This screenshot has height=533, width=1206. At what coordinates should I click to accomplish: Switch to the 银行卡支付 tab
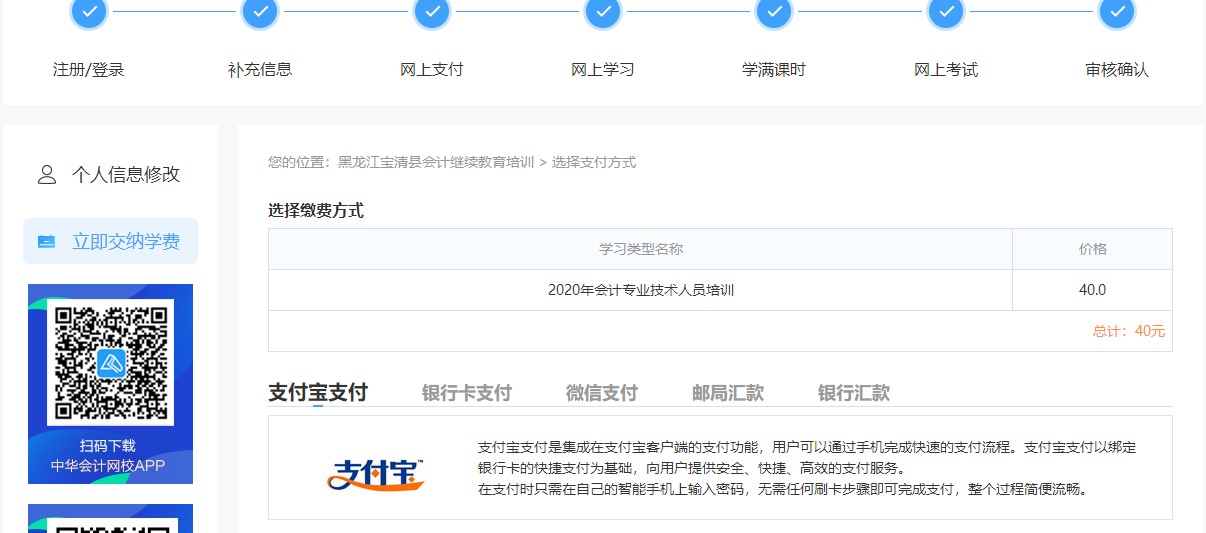[x=467, y=393]
